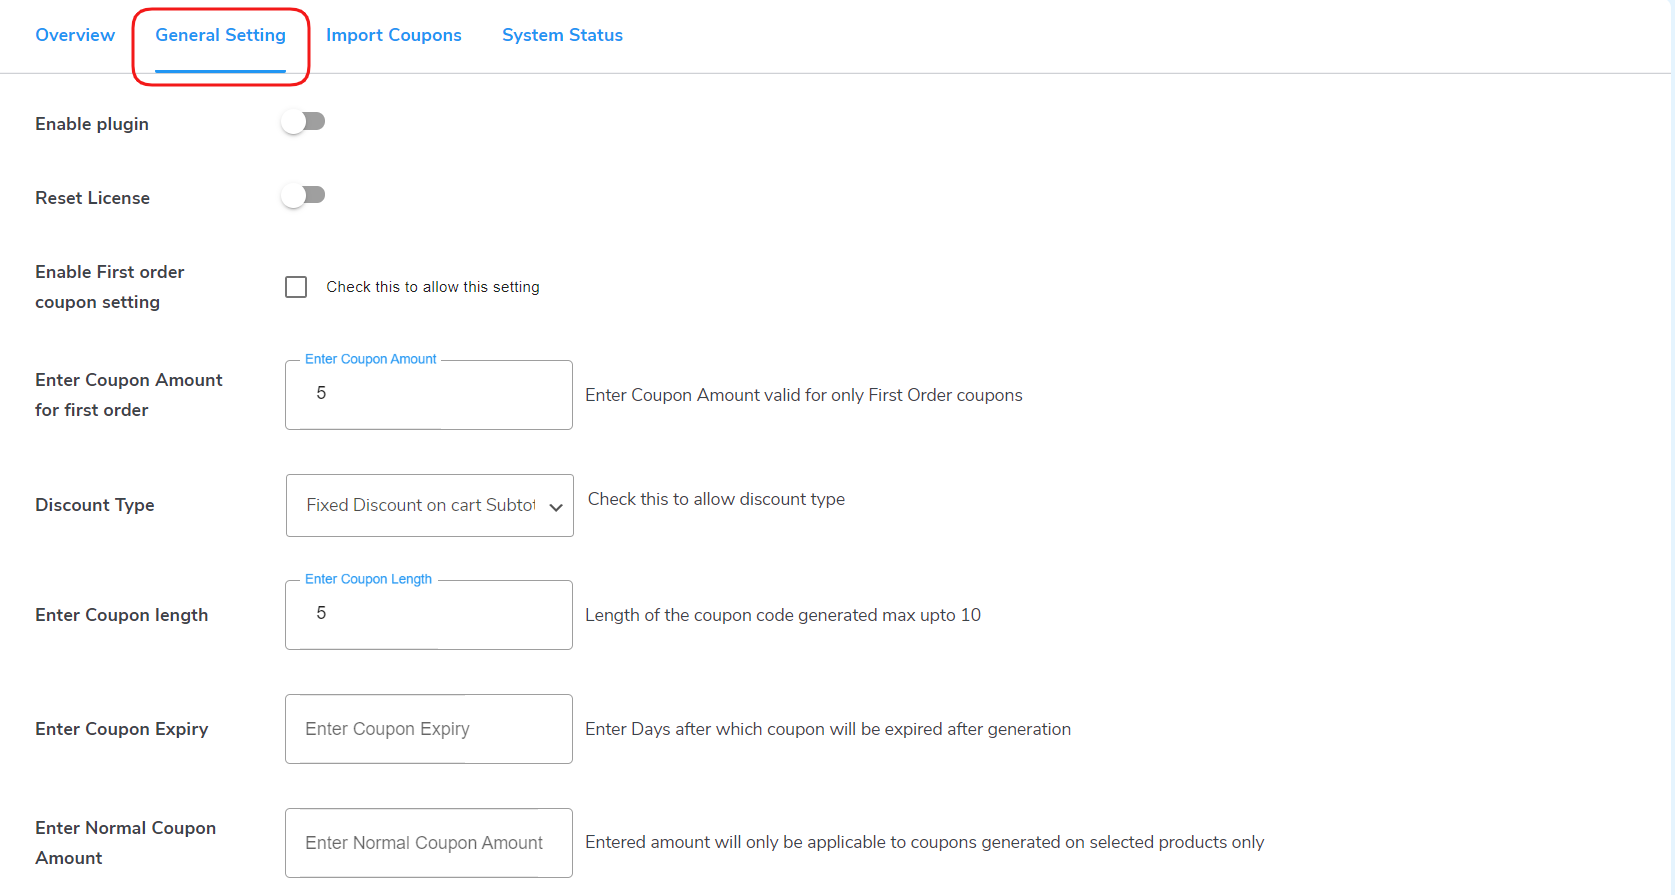This screenshot has height=895, width=1675.
Task: Click the 'Enable First order coupon setting' label
Action: coord(110,287)
